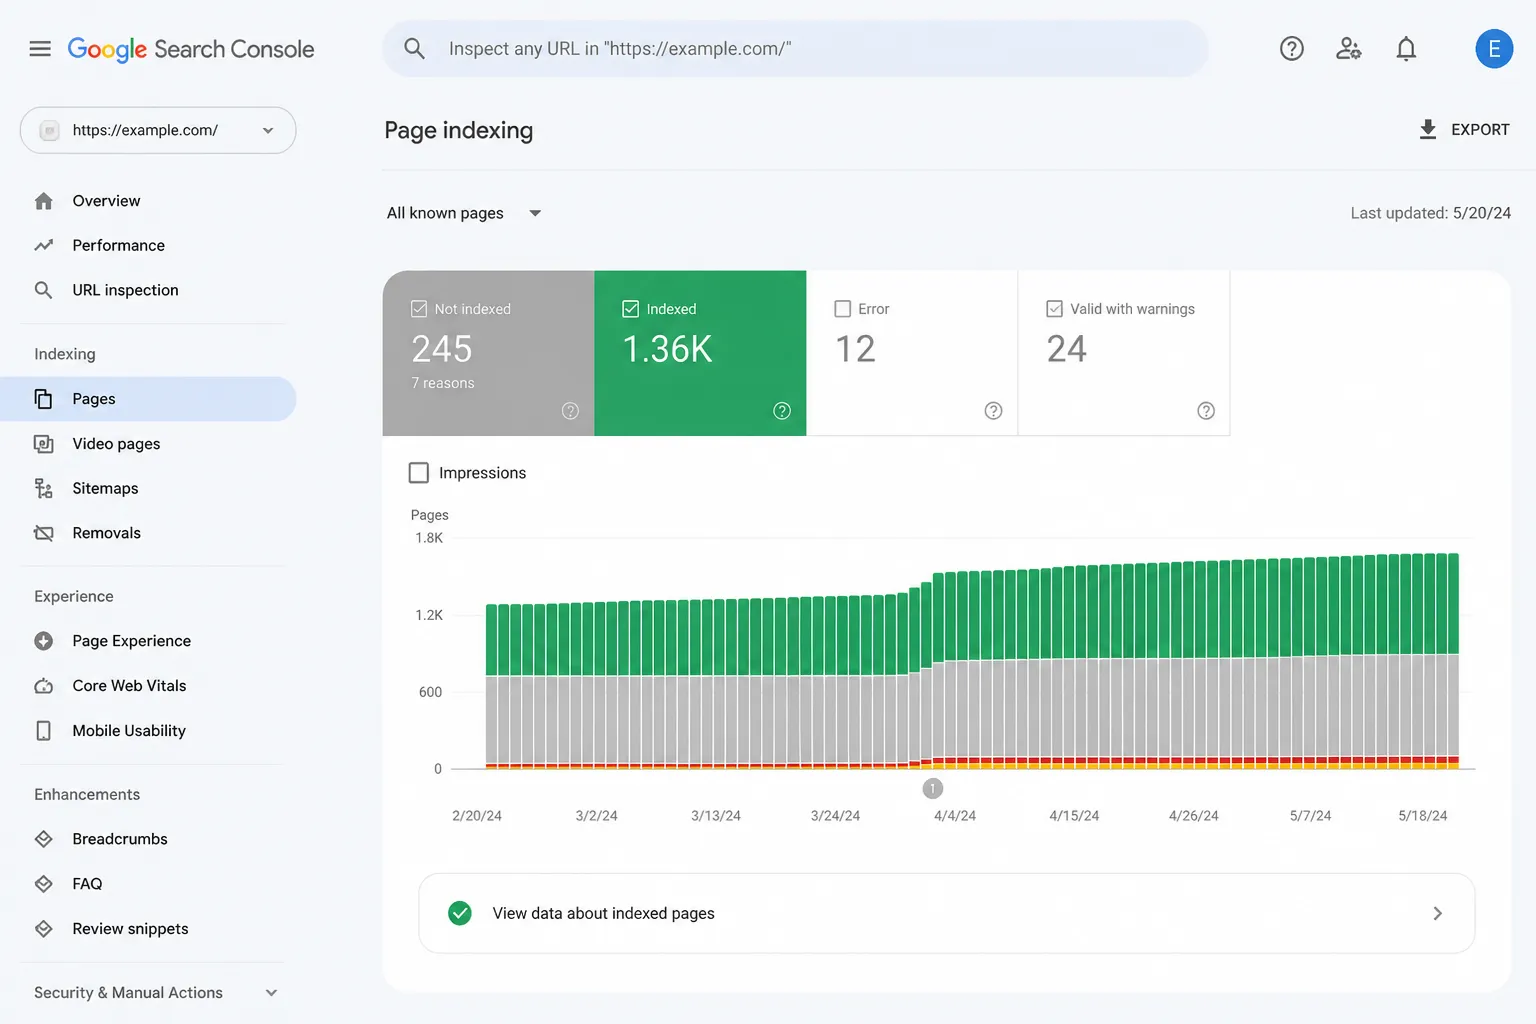
Task: Select Pages in the sidebar
Action: click(148, 399)
